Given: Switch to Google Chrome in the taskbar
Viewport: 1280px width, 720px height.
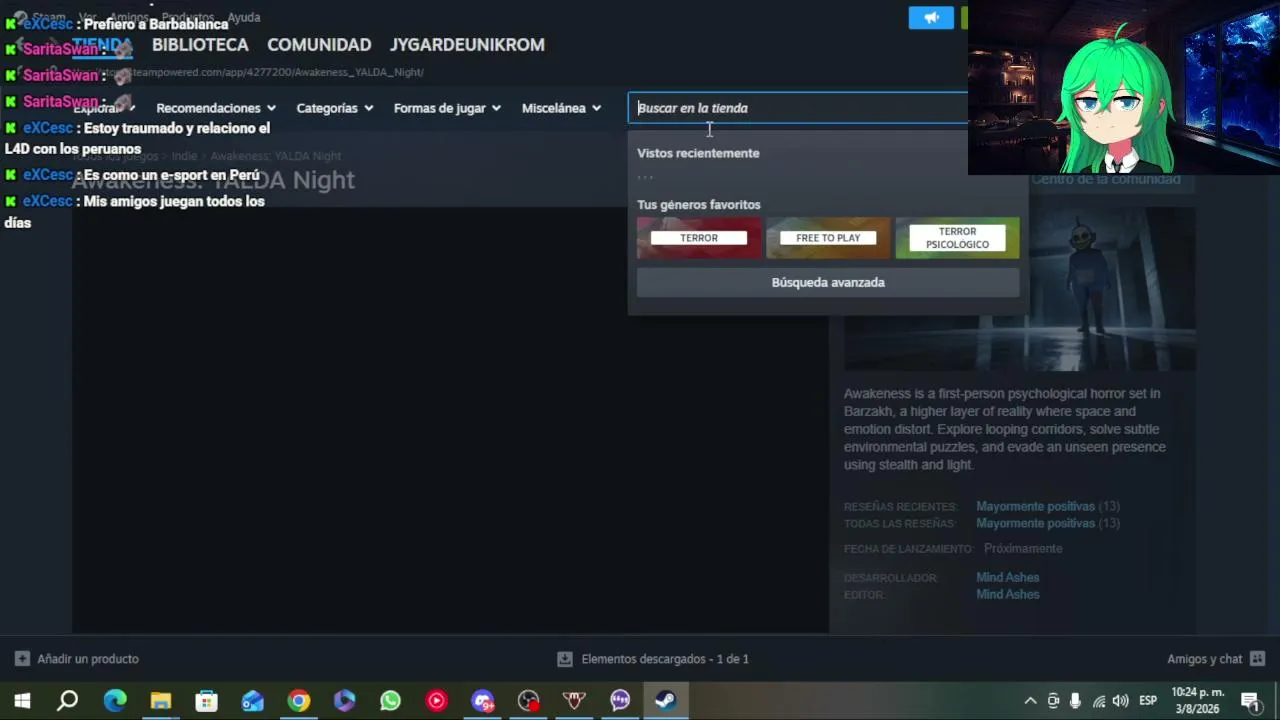Looking at the screenshot, I should (299, 700).
